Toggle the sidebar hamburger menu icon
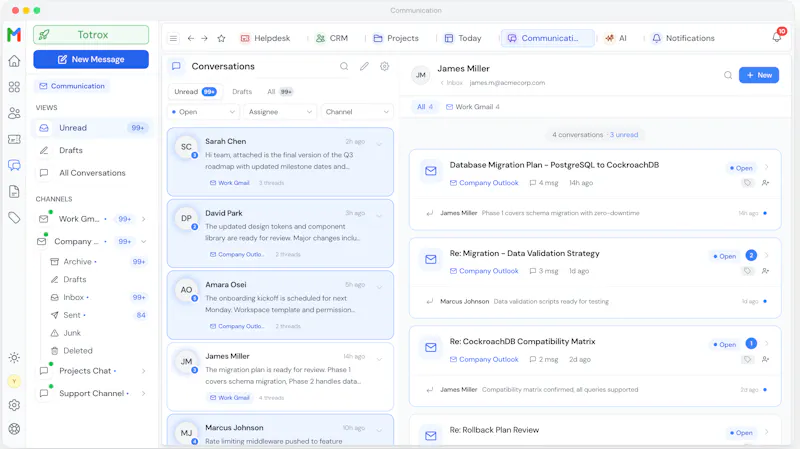Viewport: 800px width, 449px height. [173, 38]
